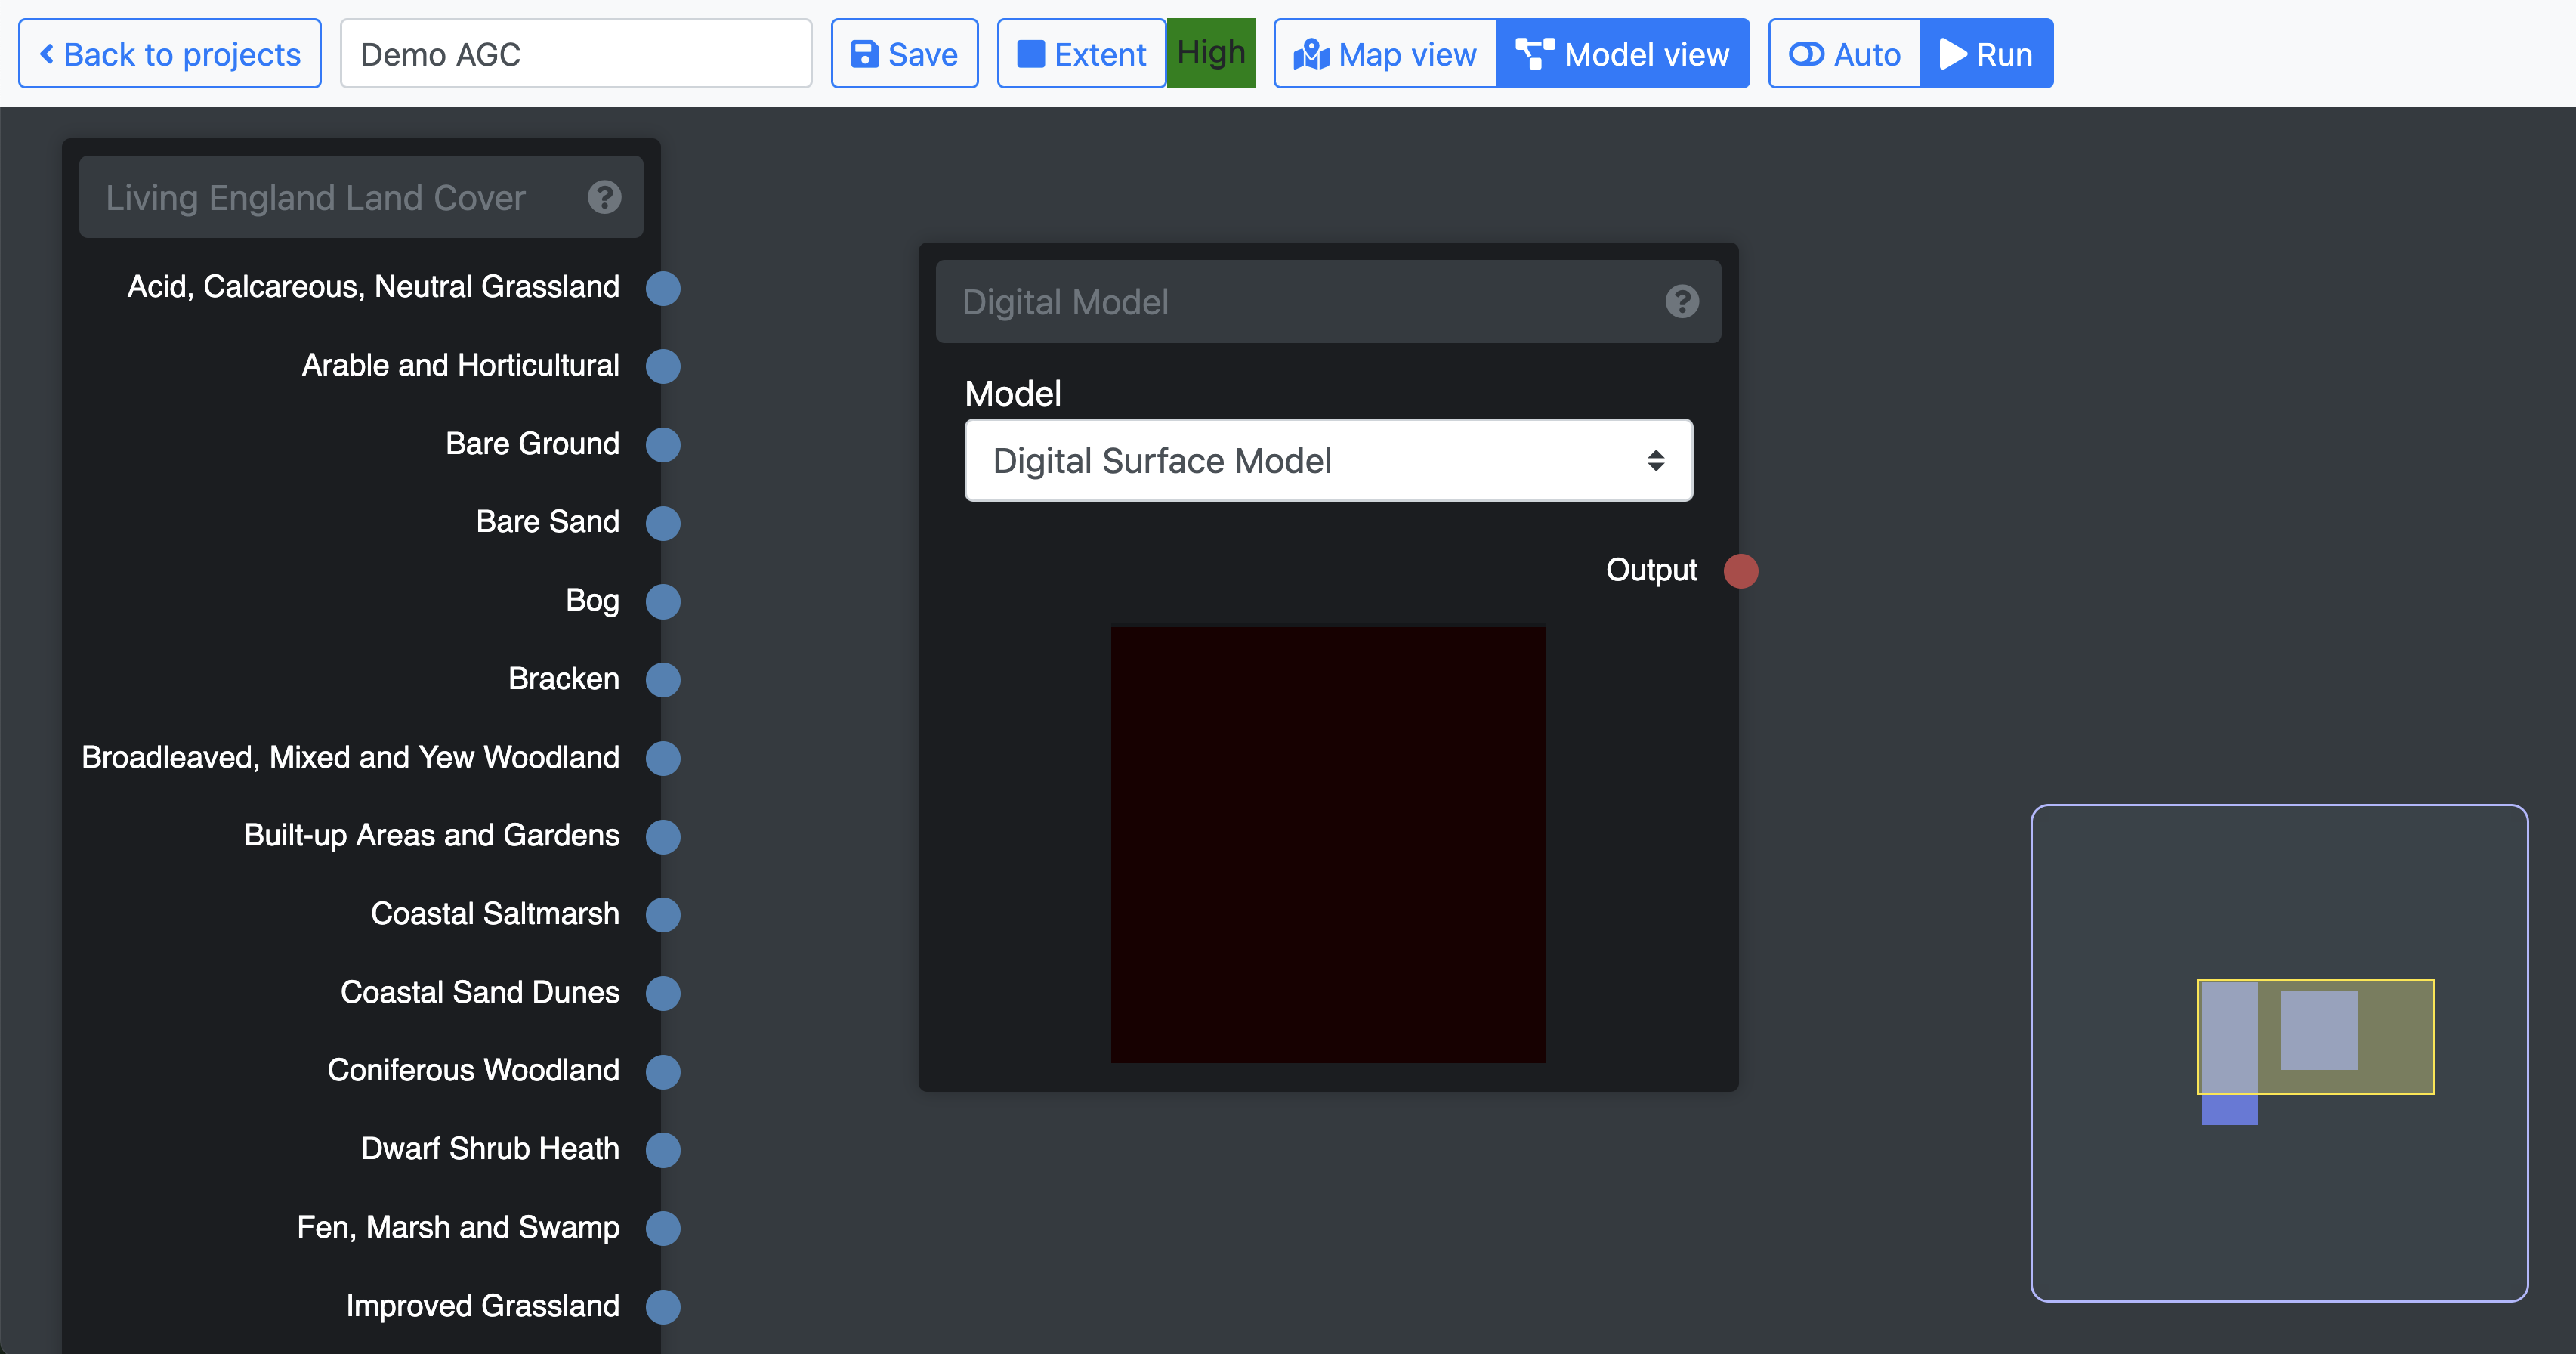Click the Demo AGC project name field

pos(575,54)
